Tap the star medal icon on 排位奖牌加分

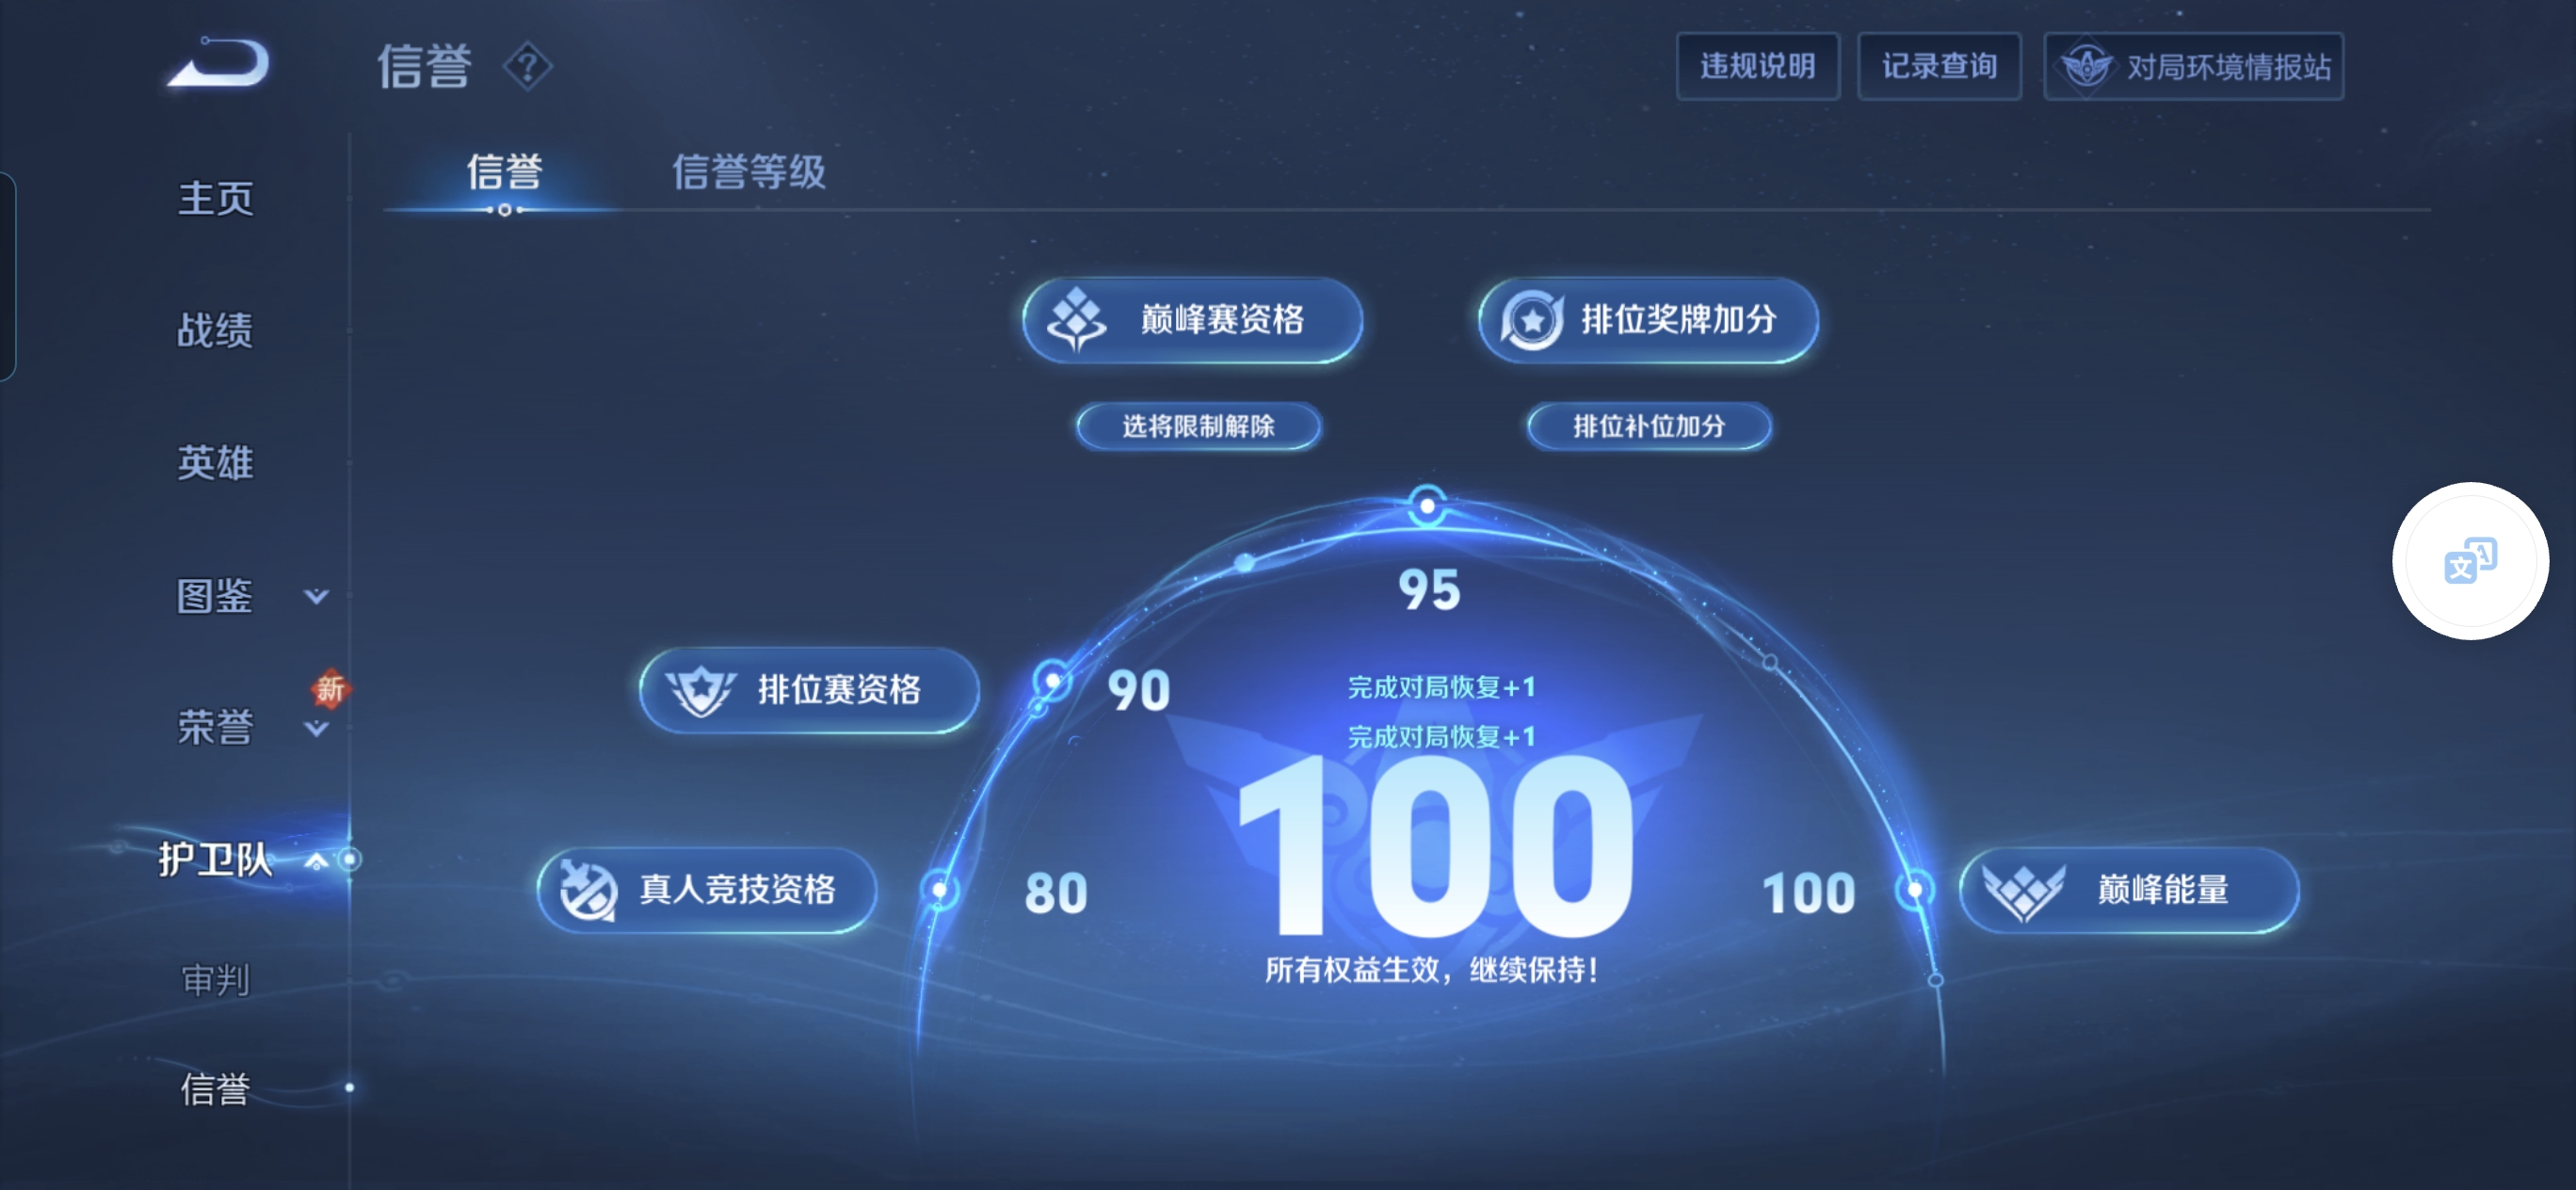pos(1531,320)
